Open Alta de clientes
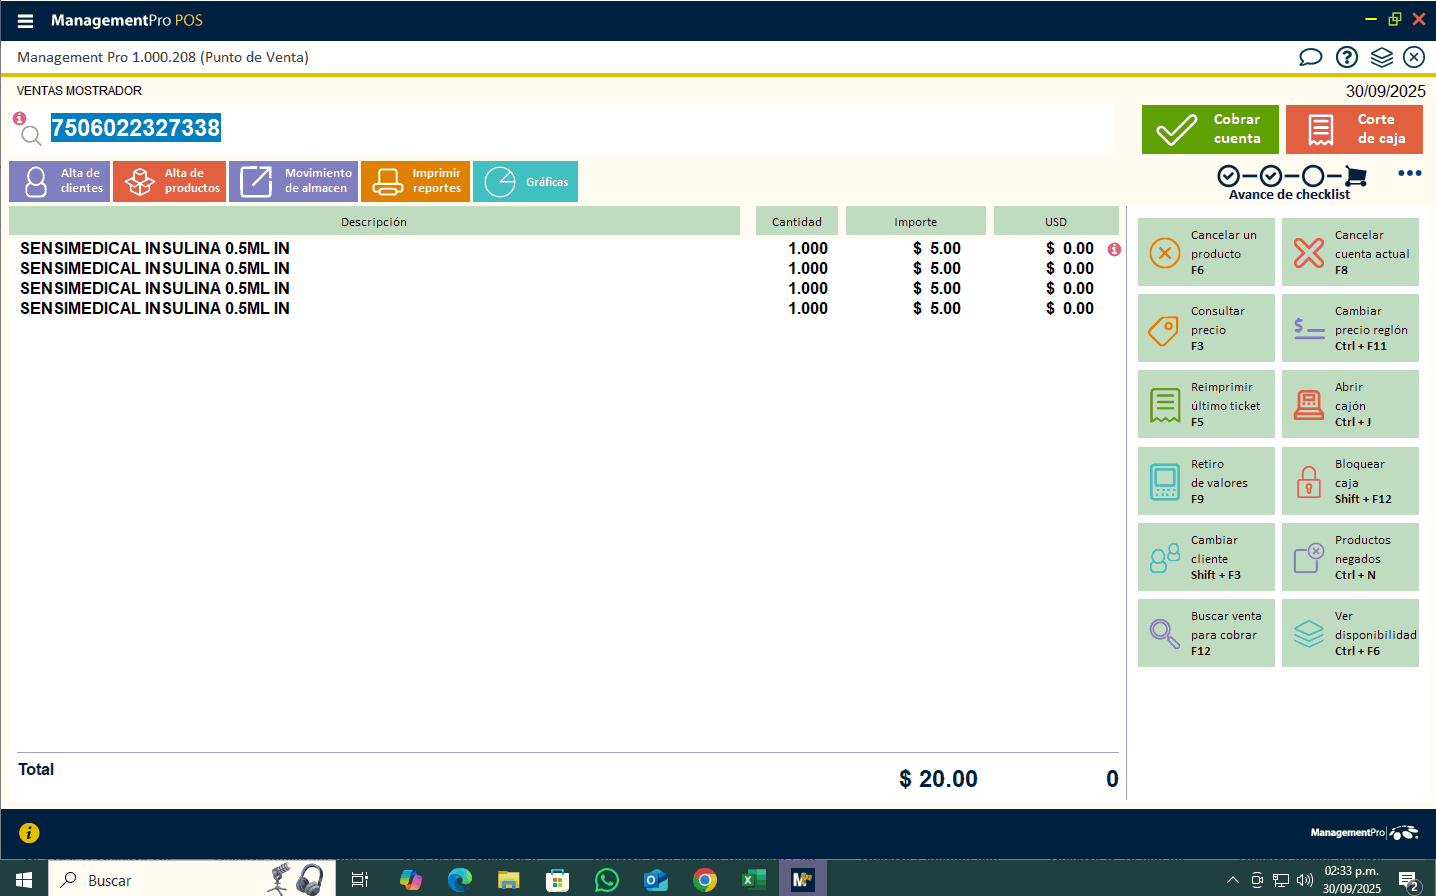1436x896 pixels. [59, 181]
